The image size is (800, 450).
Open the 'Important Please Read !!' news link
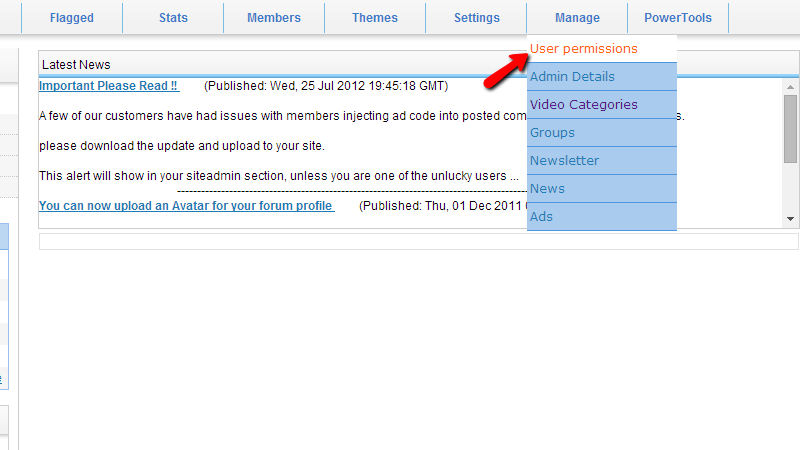108,86
